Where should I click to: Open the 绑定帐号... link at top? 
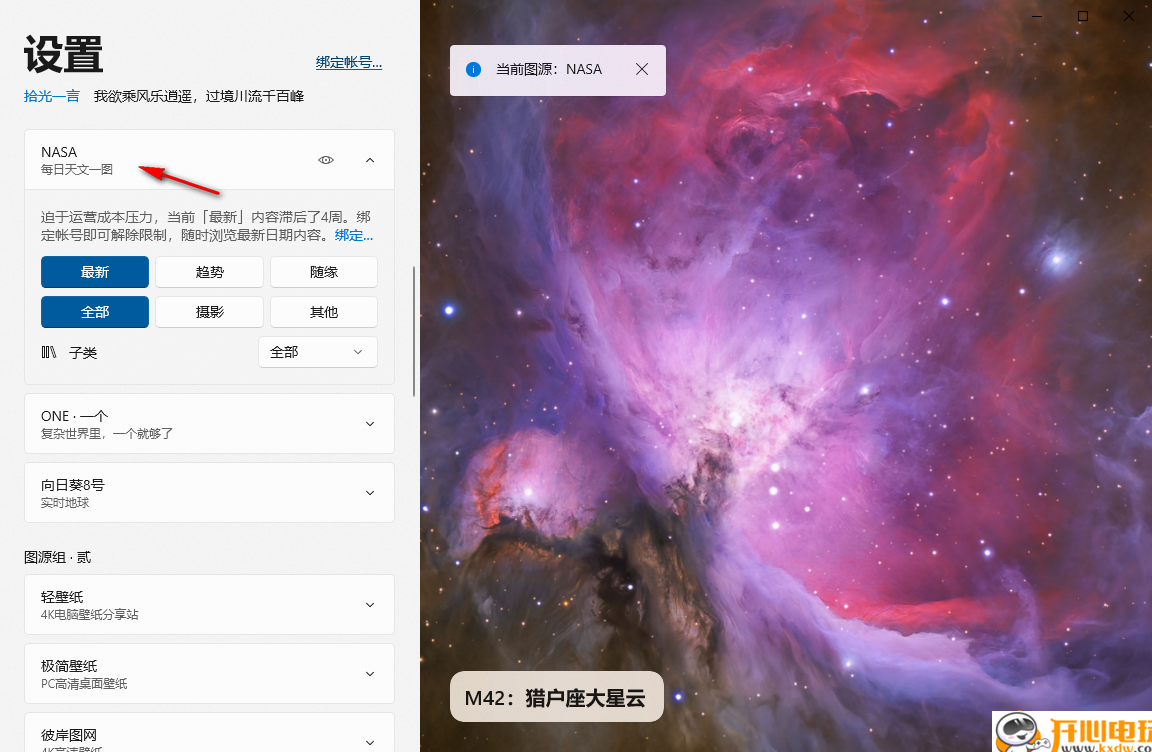coord(349,62)
